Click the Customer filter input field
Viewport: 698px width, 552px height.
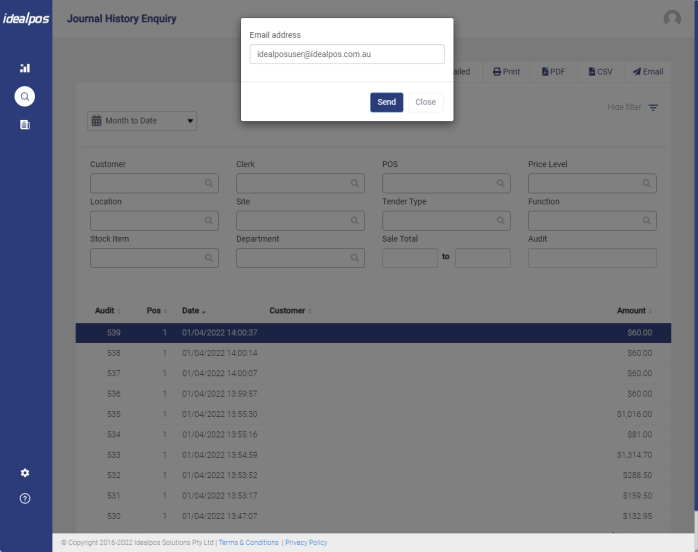(154, 183)
